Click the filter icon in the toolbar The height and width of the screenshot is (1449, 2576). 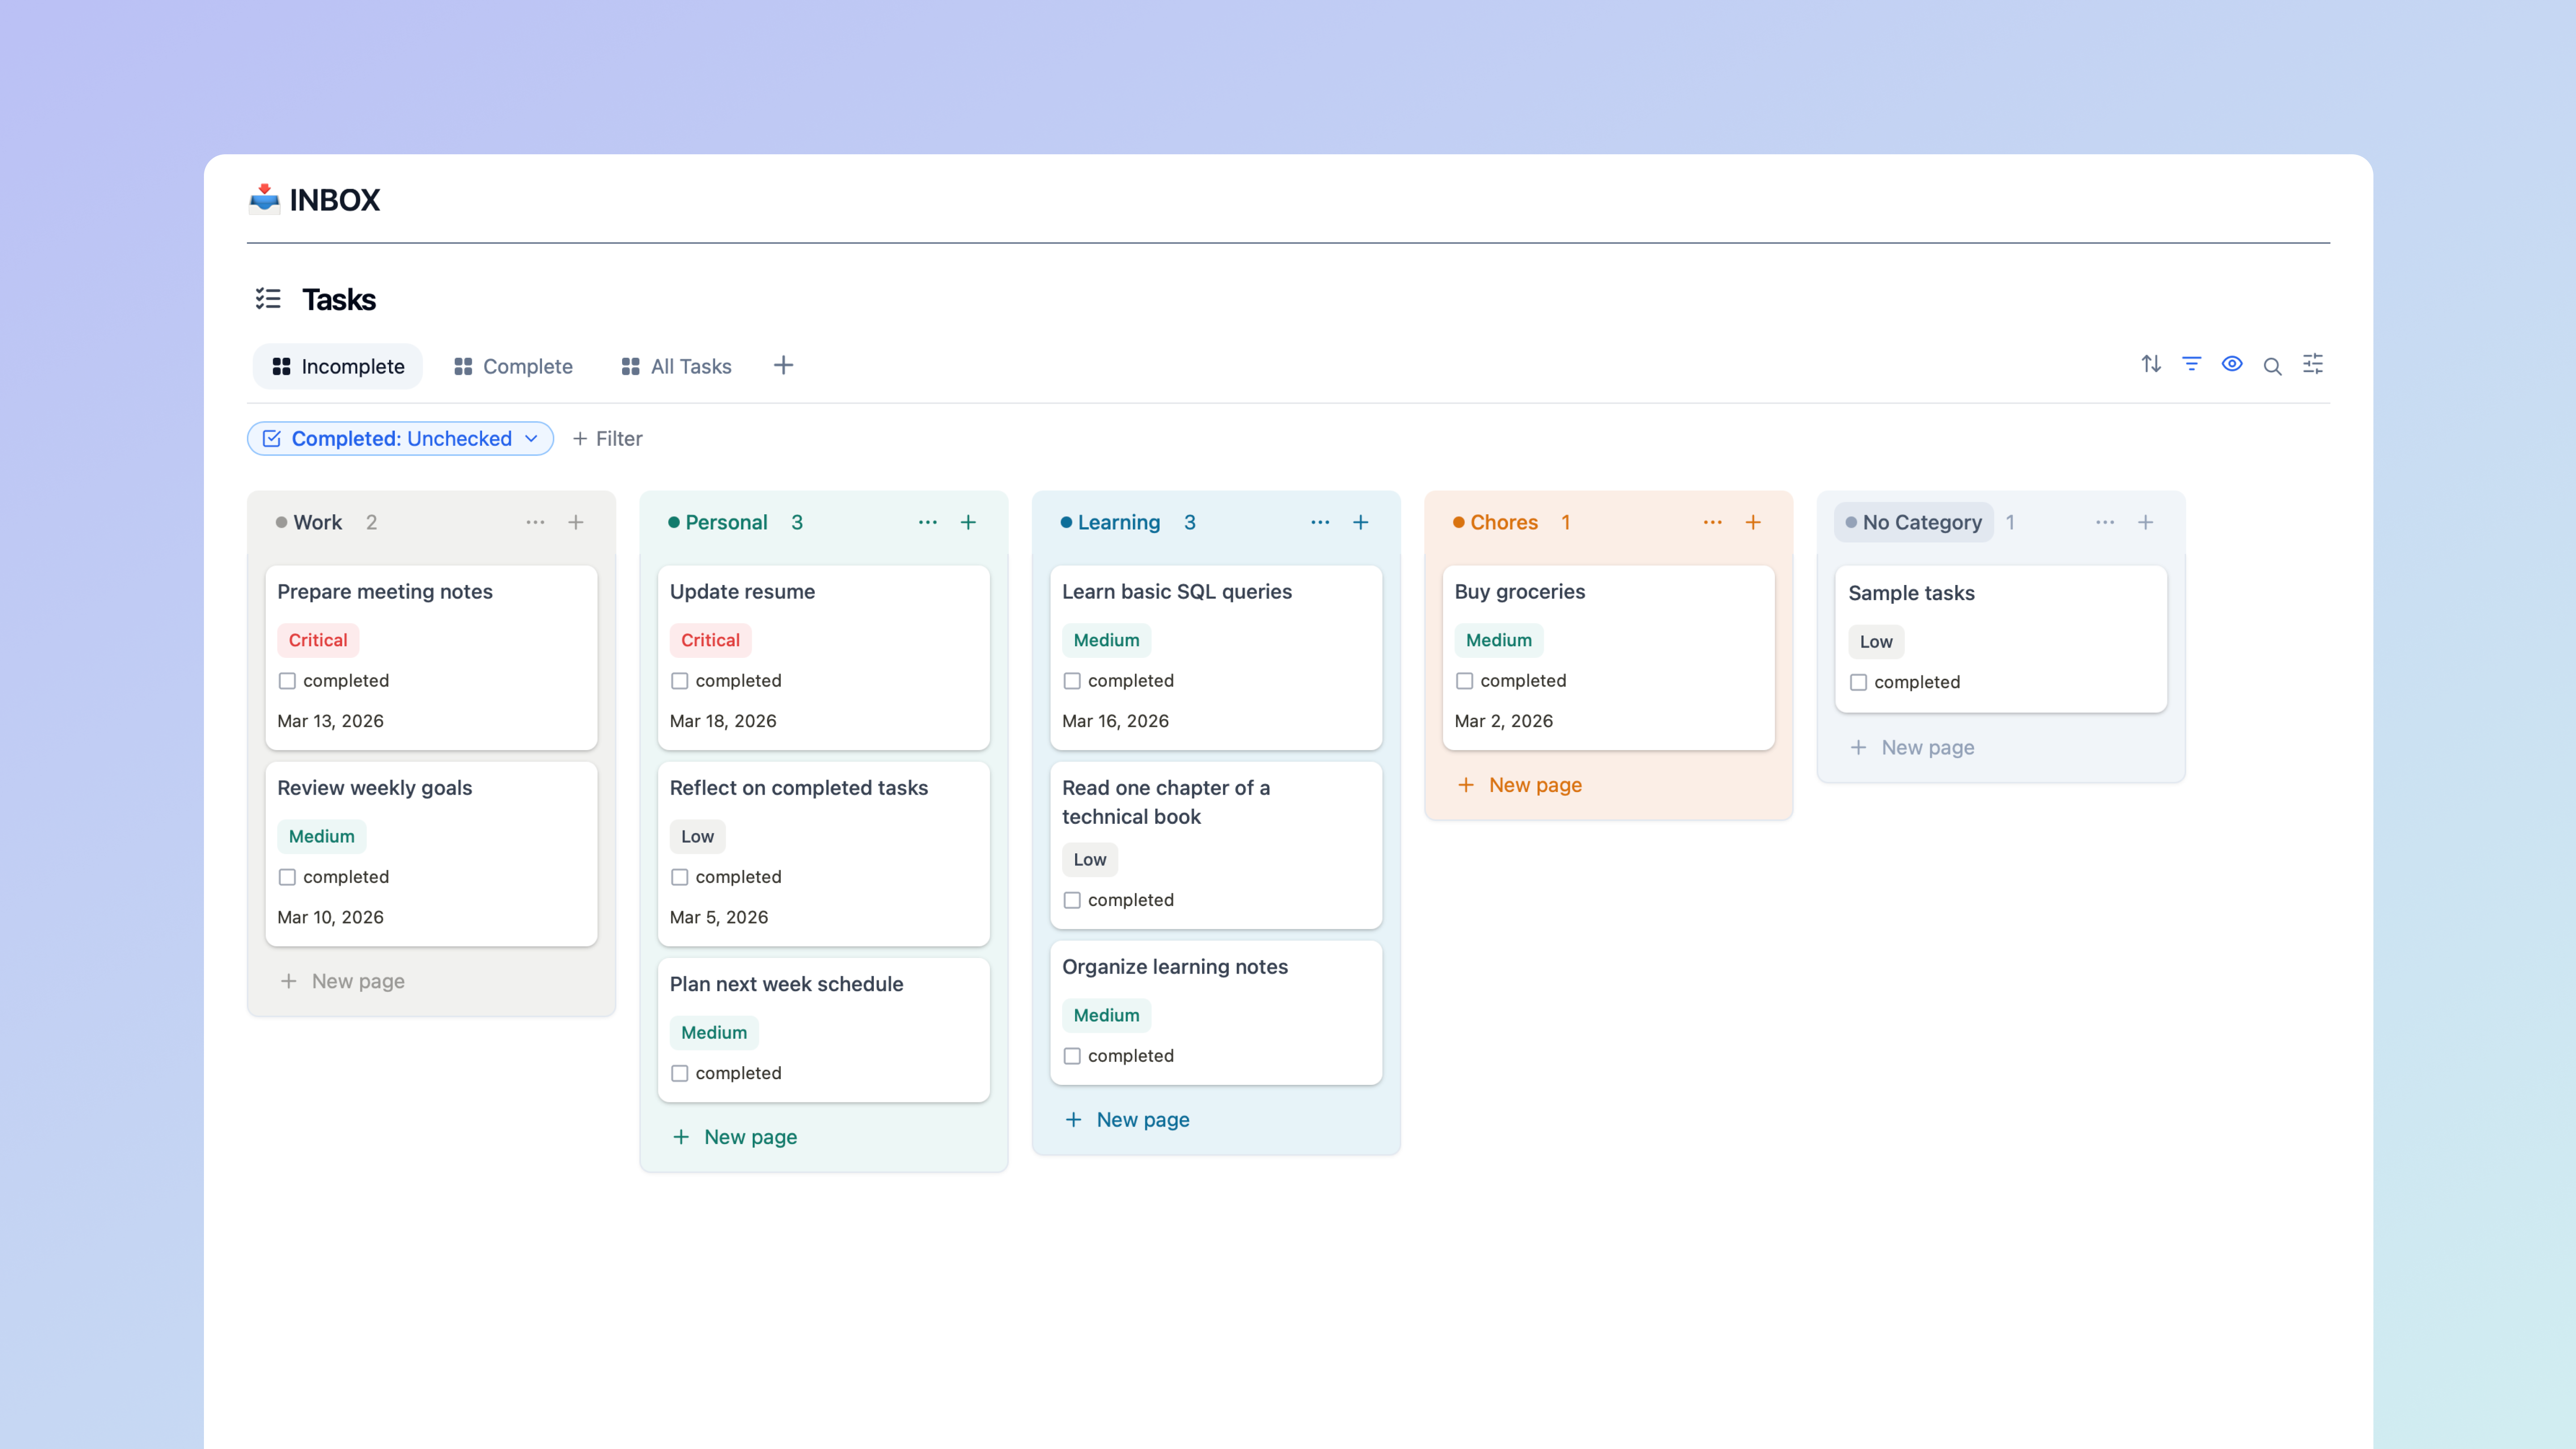pos(2191,364)
